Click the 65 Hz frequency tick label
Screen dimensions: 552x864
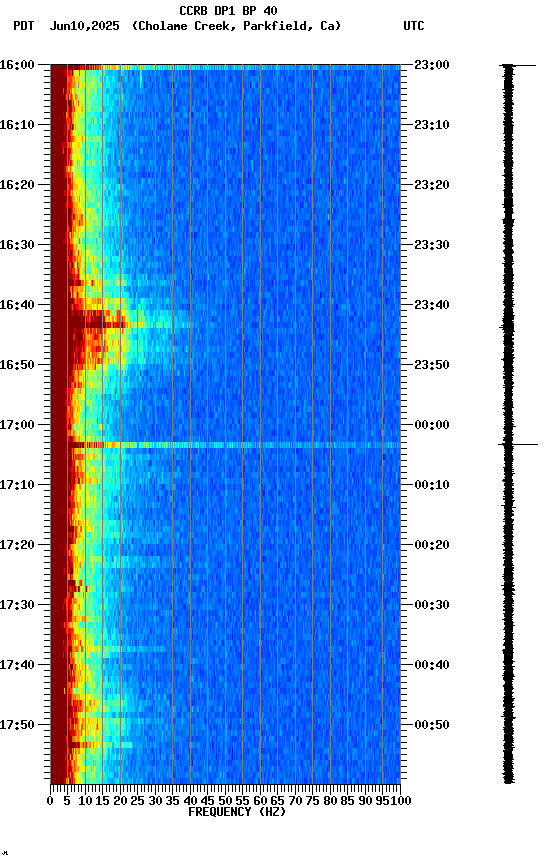278,802
